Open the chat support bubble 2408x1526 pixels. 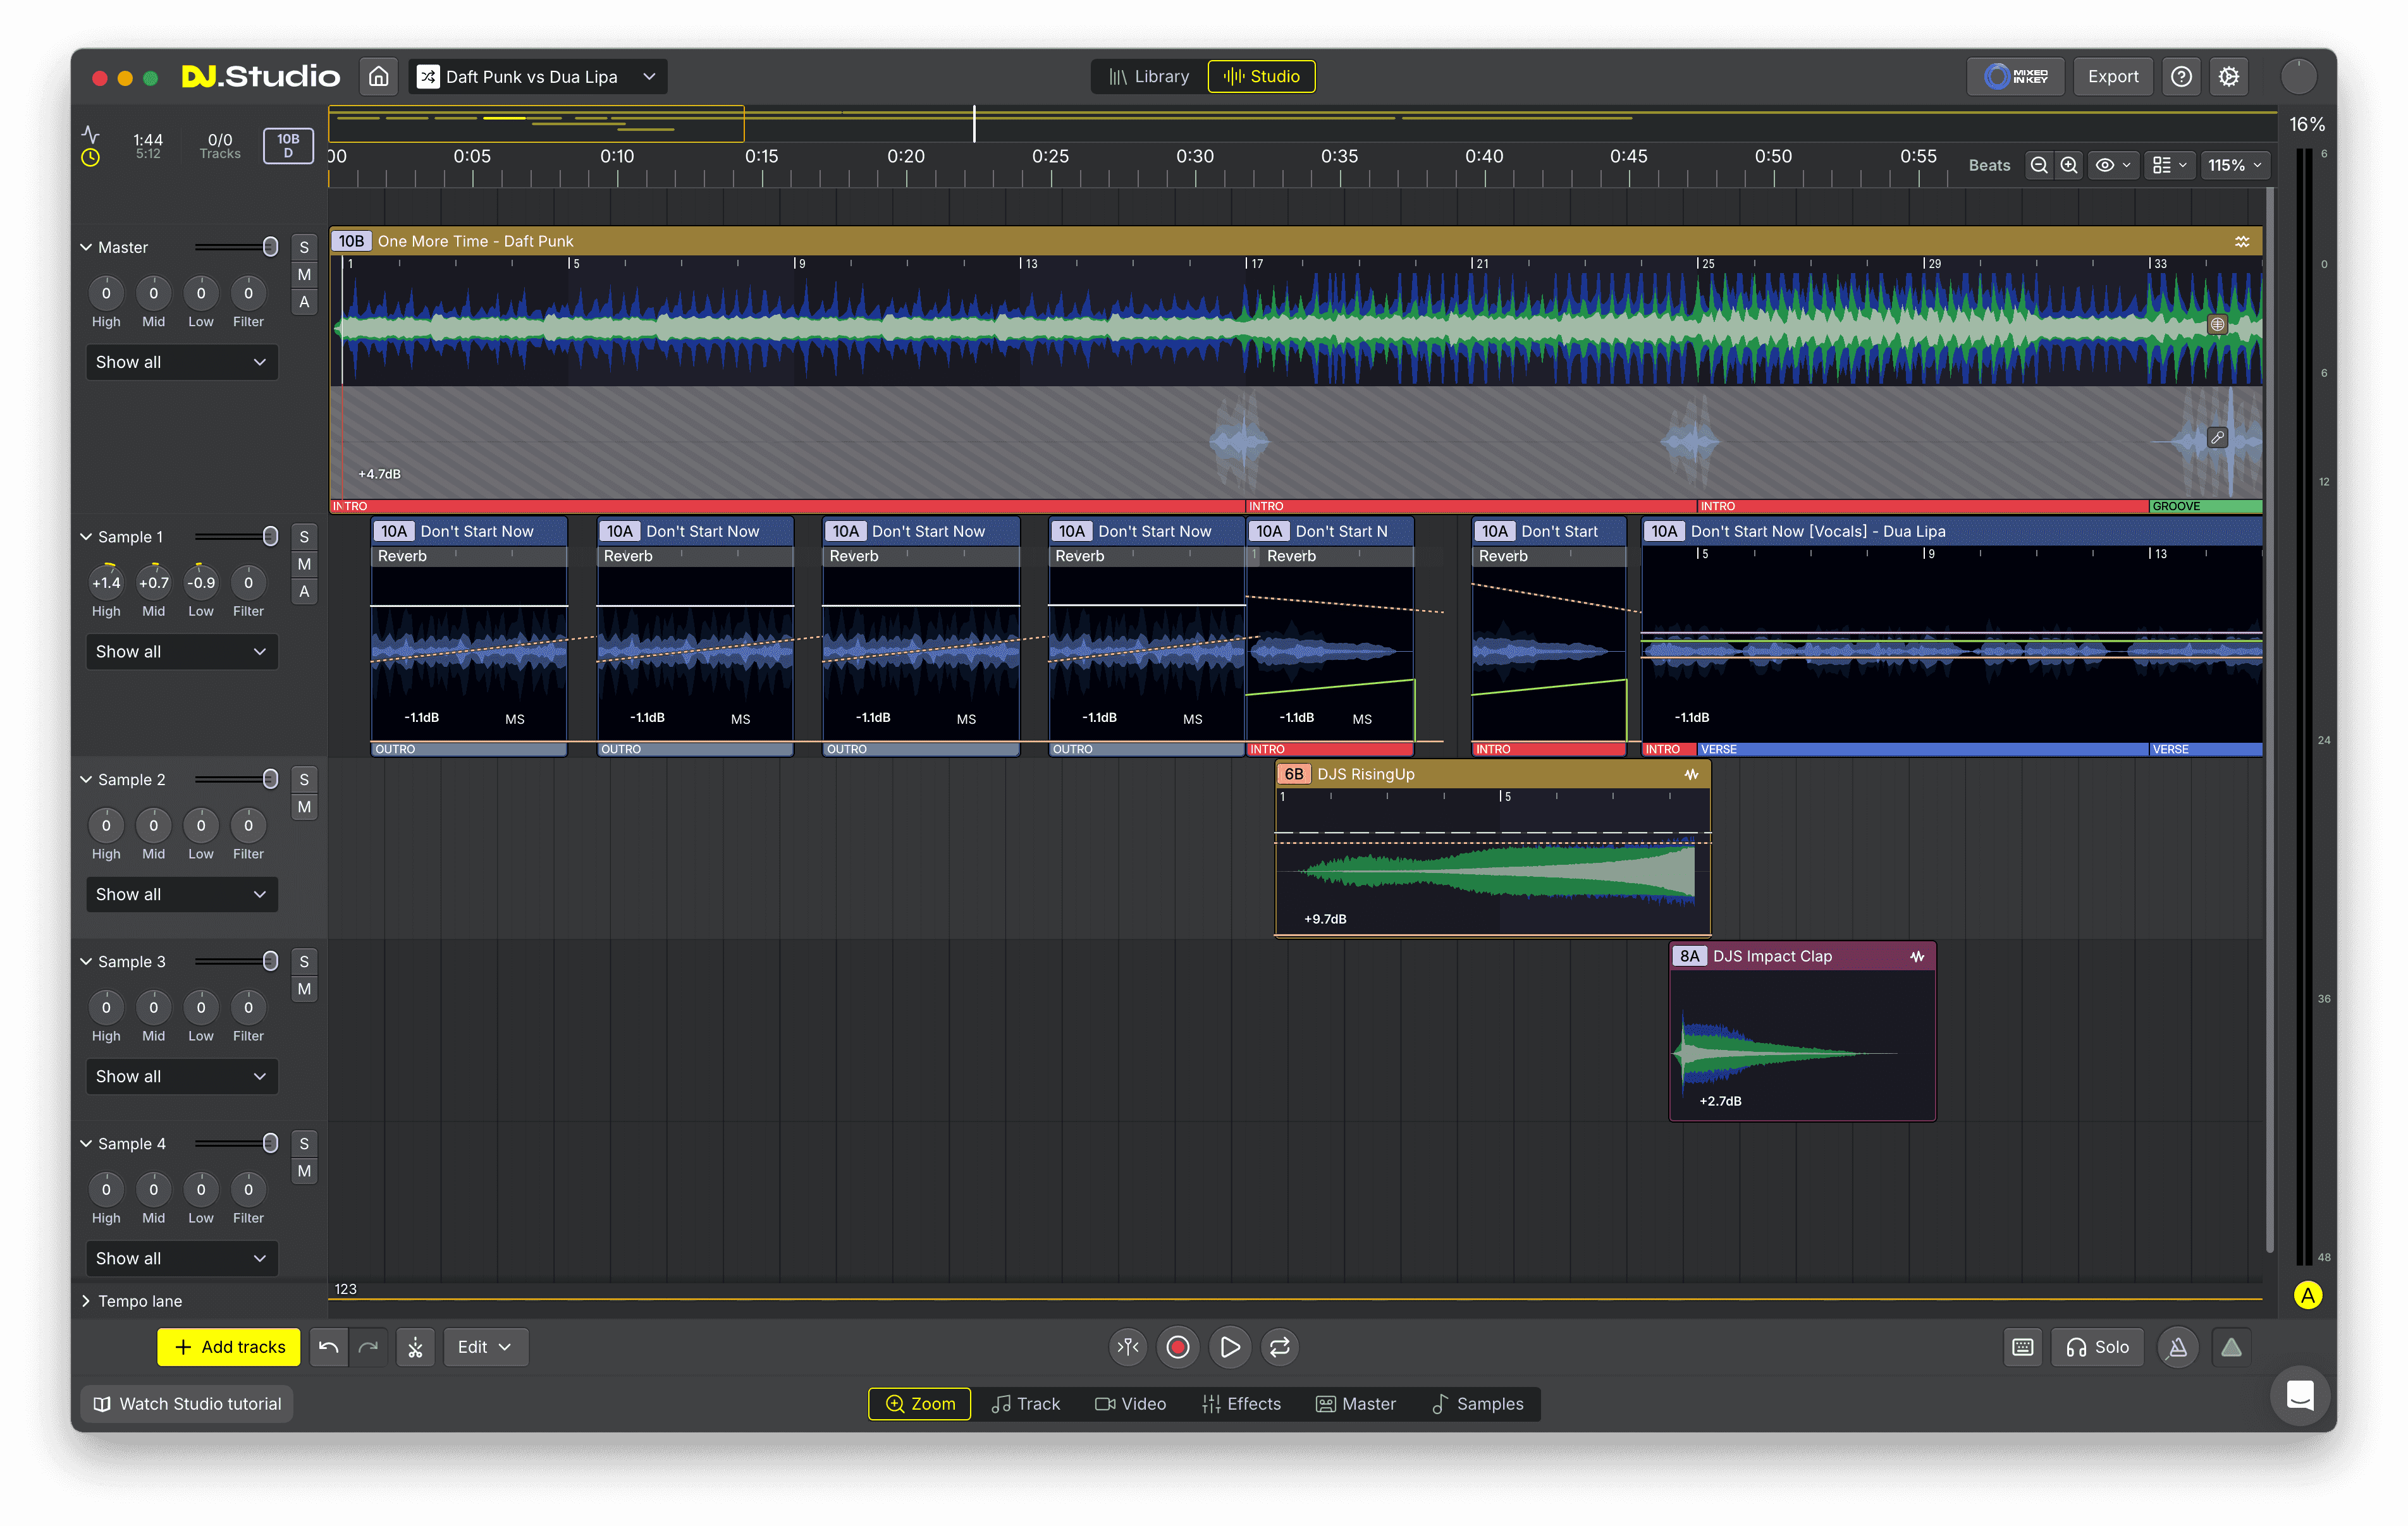pos(2300,1395)
